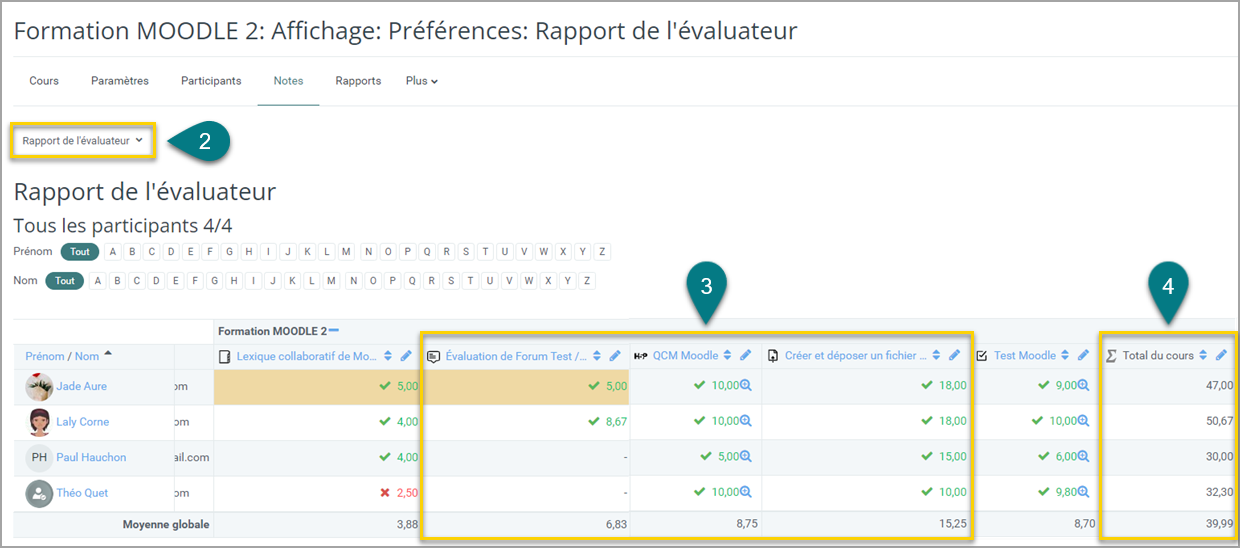Sort the Test Moodle column
1240x548 pixels.
pos(1066,356)
